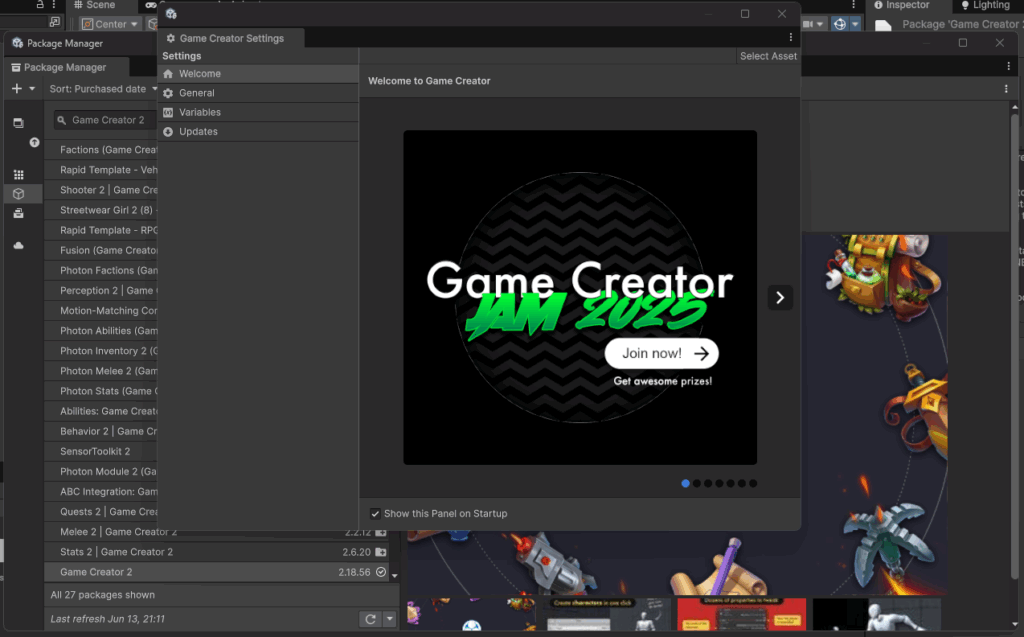Open the Sort: Purchased date dropdown
This screenshot has height=637, width=1024.
pyautogui.click(x=103, y=89)
